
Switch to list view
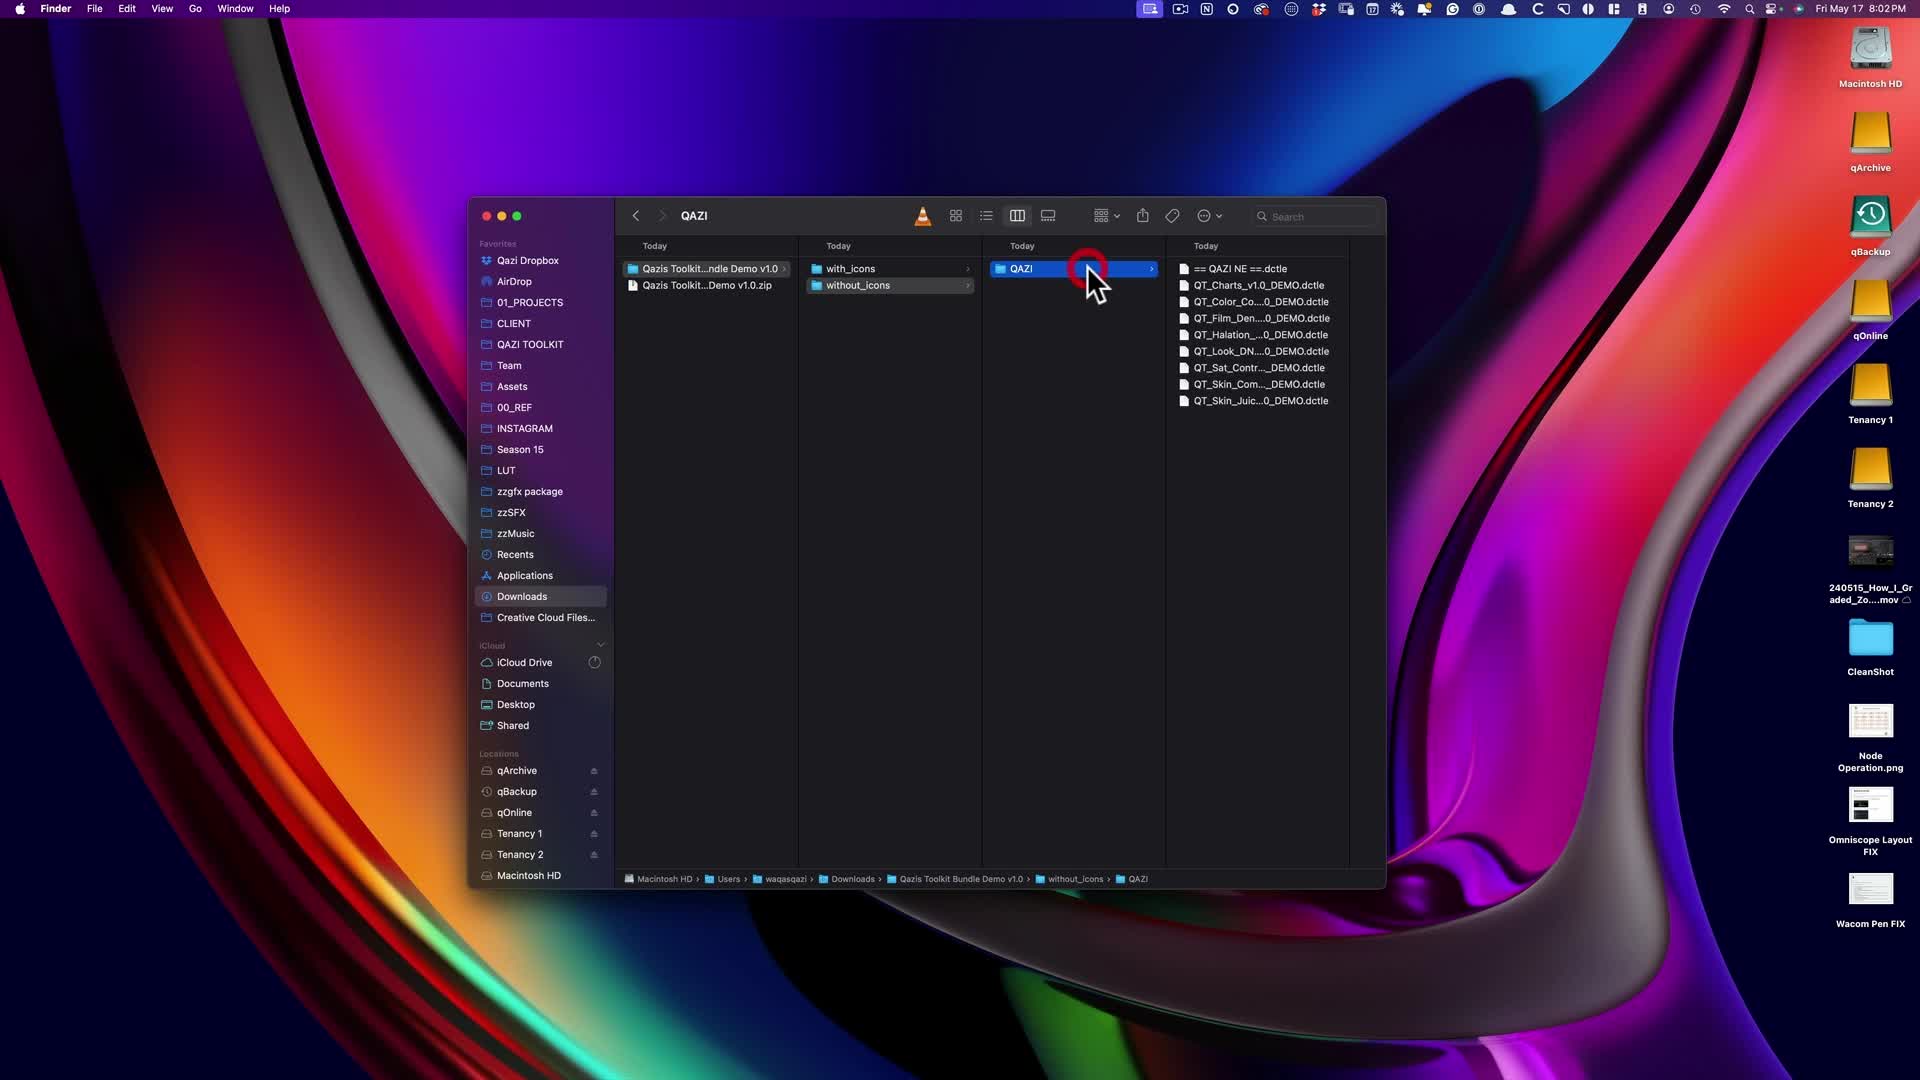(986, 216)
